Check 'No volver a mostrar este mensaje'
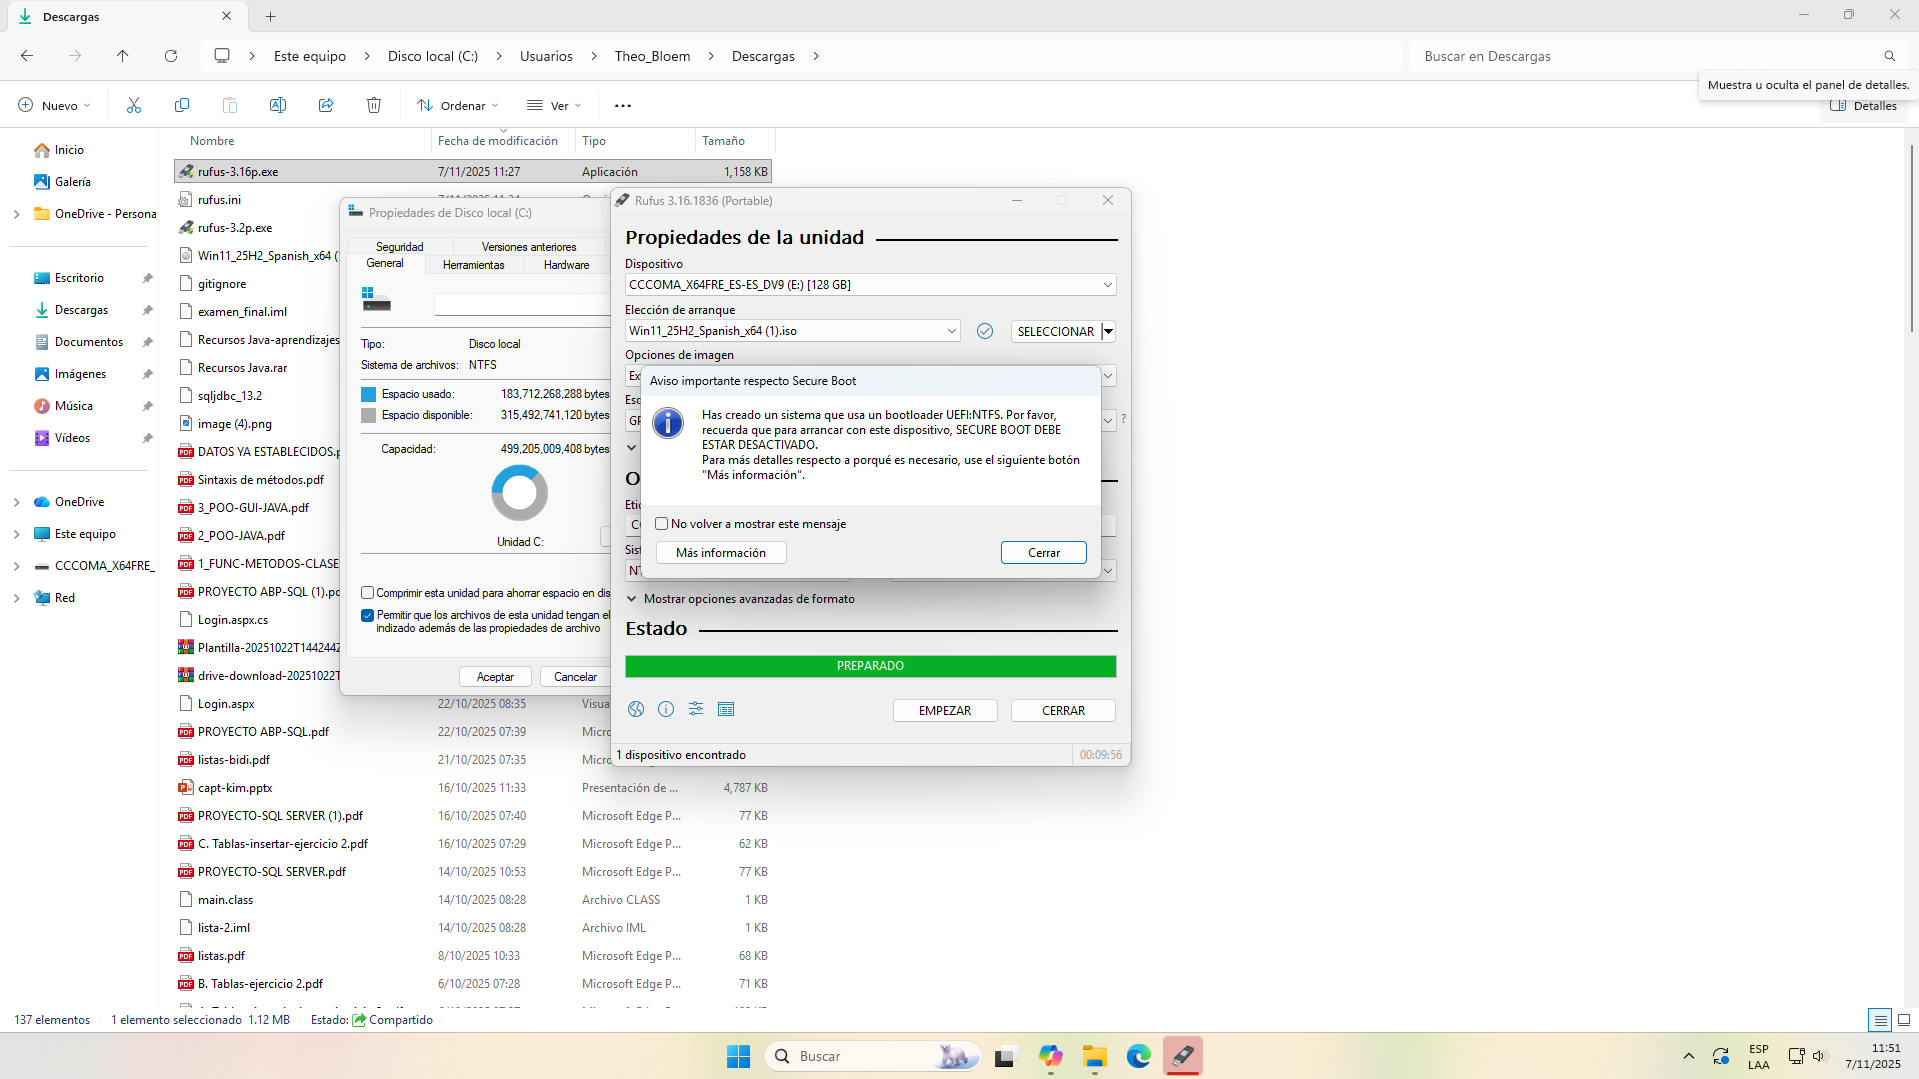This screenshot has height=1079, width=1919. point(662,524)
